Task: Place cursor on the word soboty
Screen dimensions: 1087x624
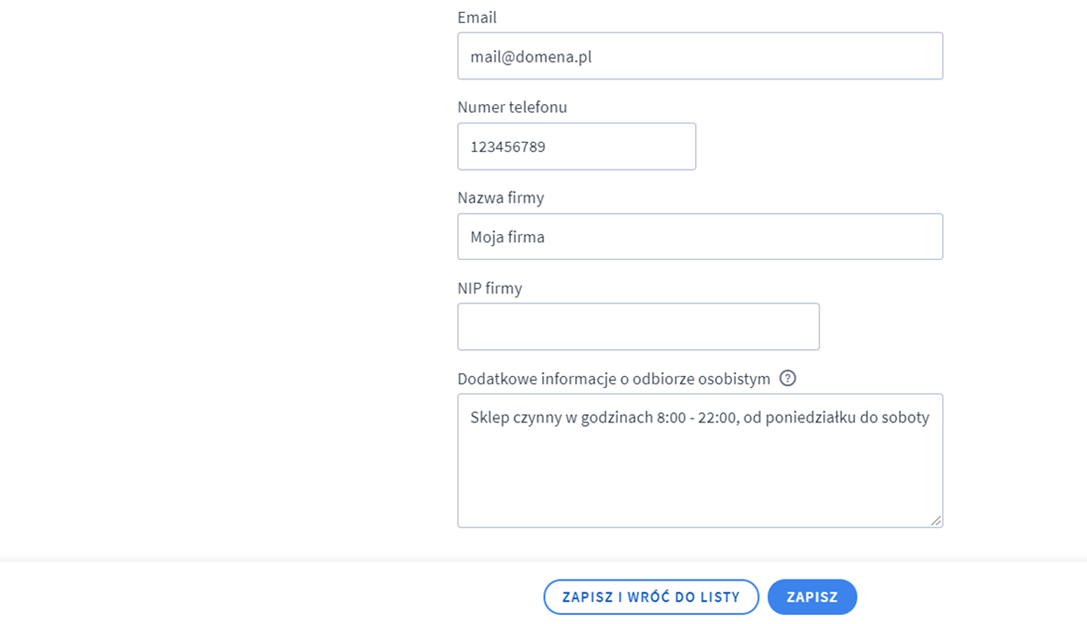Action: coord(904,417)
